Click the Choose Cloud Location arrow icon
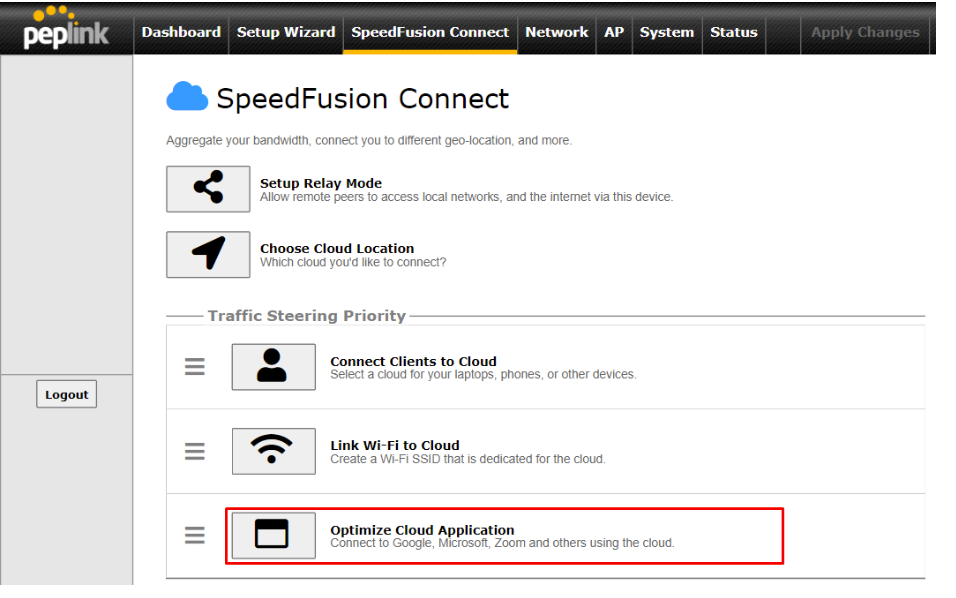This screenshot has height=598, width=956. (208, 254)
